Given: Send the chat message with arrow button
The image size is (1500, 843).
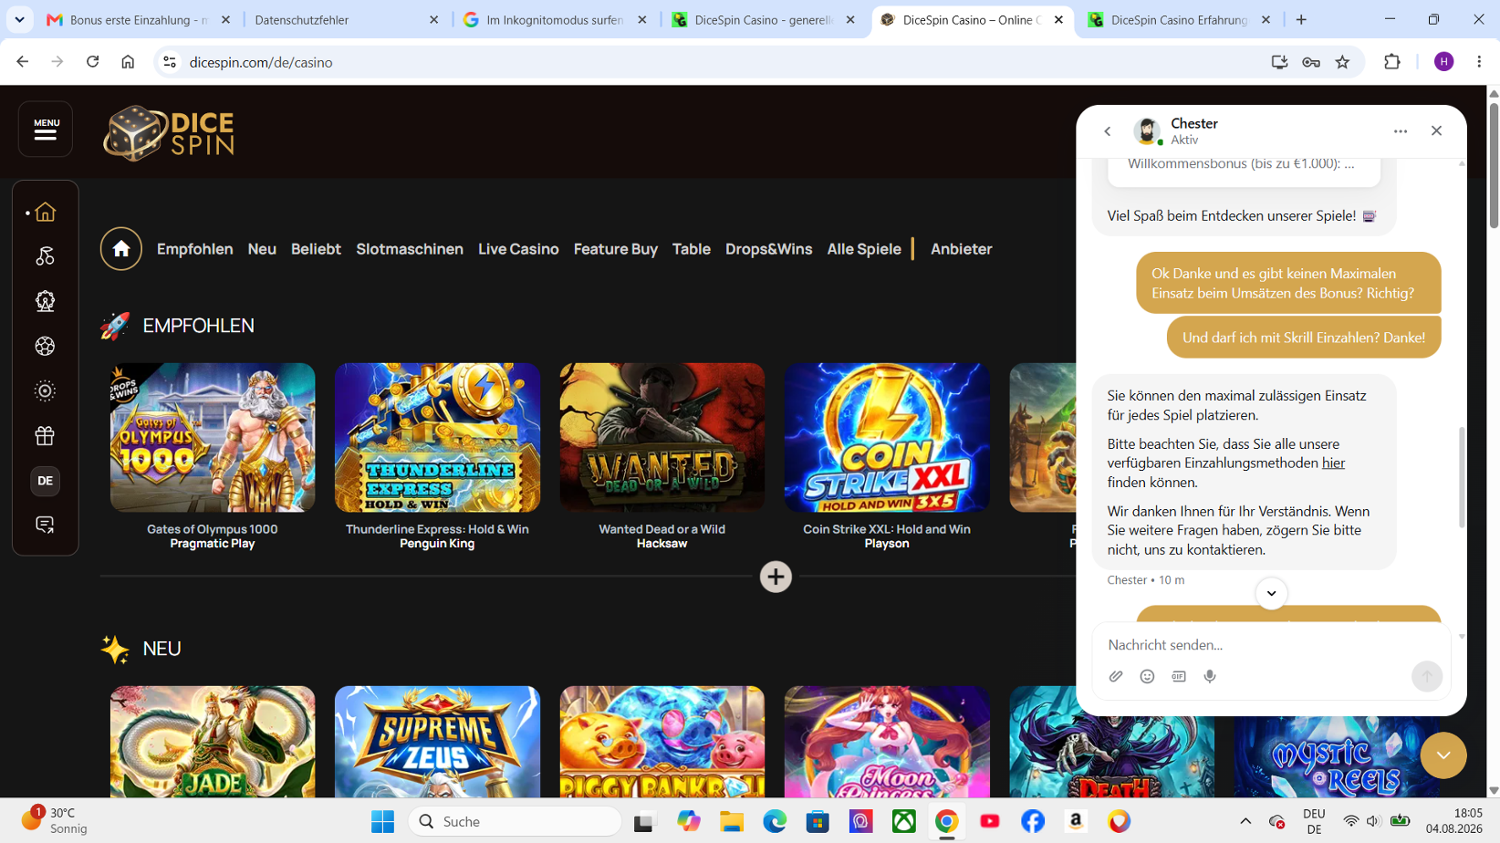Looking at the screenshot, I should tap(1427, 676).
